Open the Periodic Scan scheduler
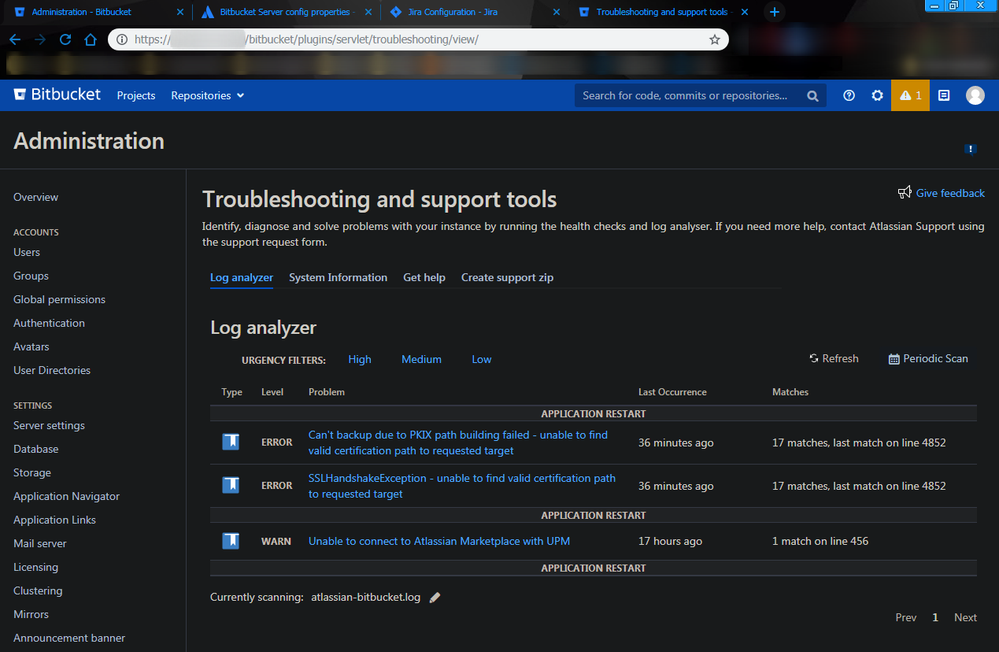The image size is (999, 652). click(x=928, y=359)
